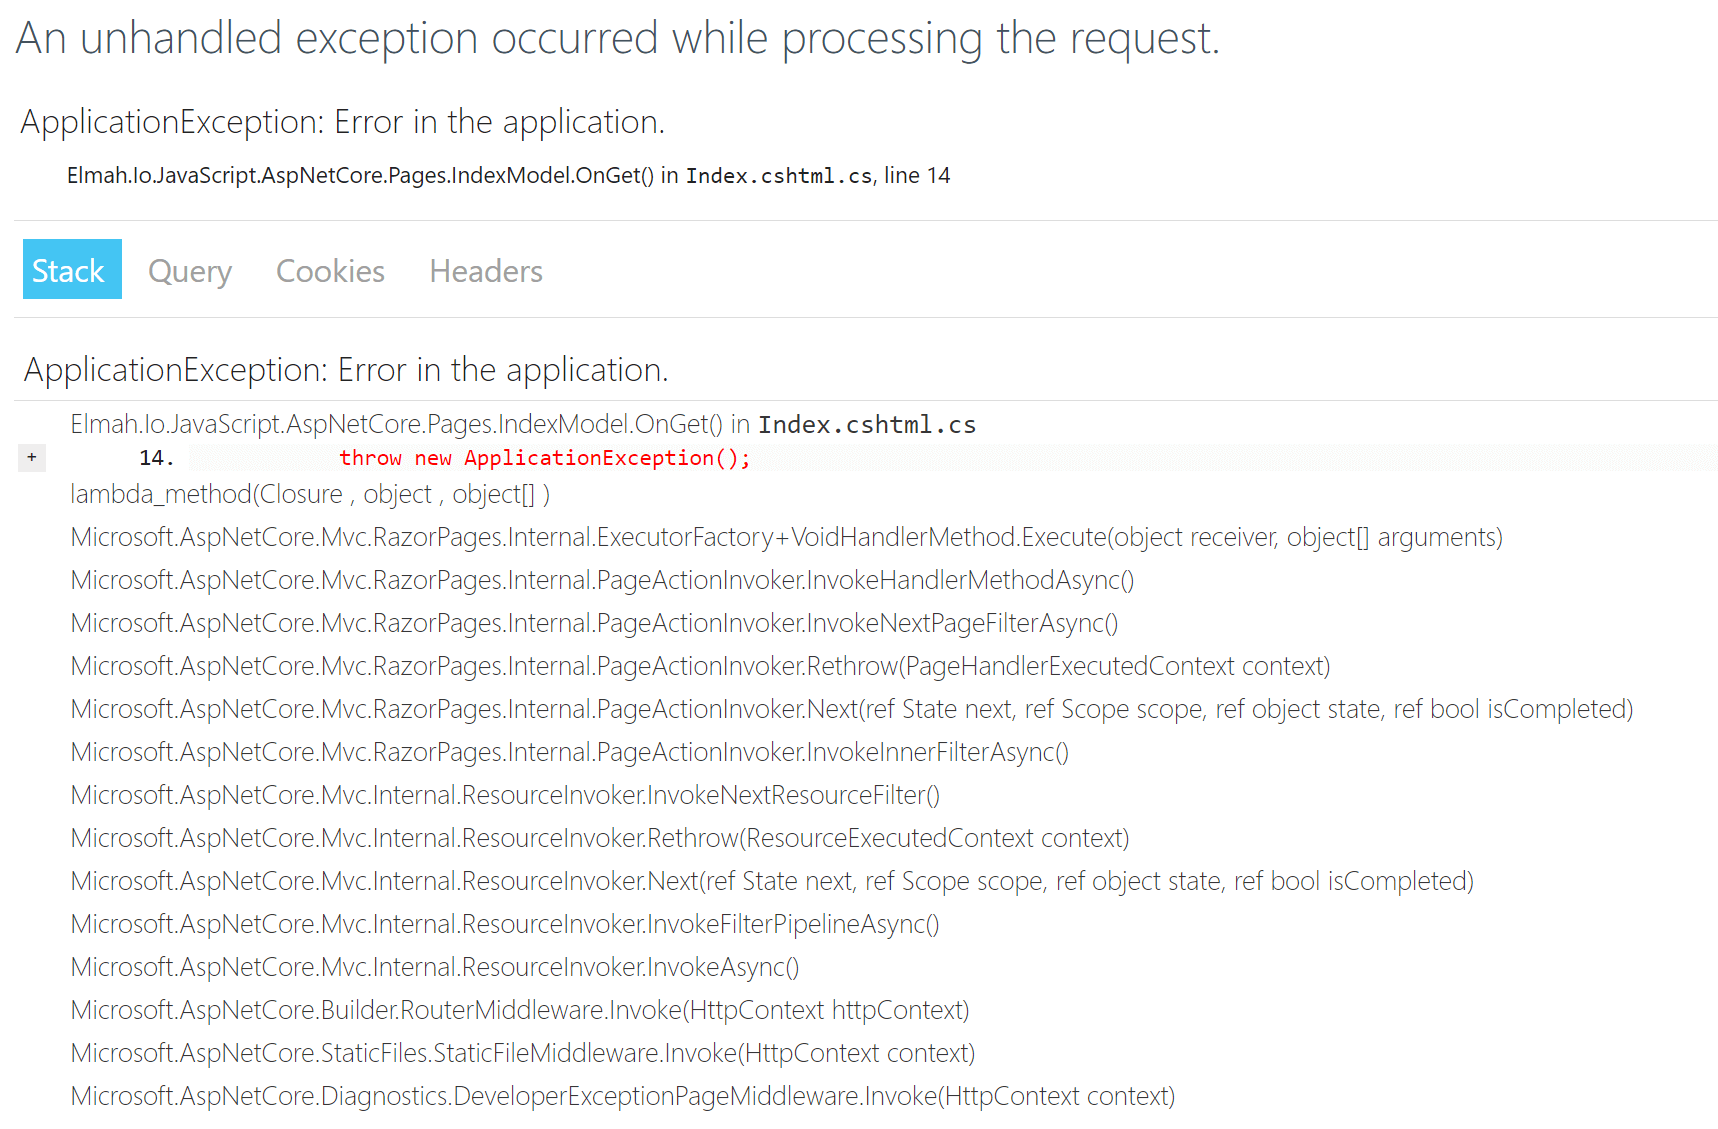1718x1129 pixels.
Task: Open the Headers tab
Action: [485, 270]
